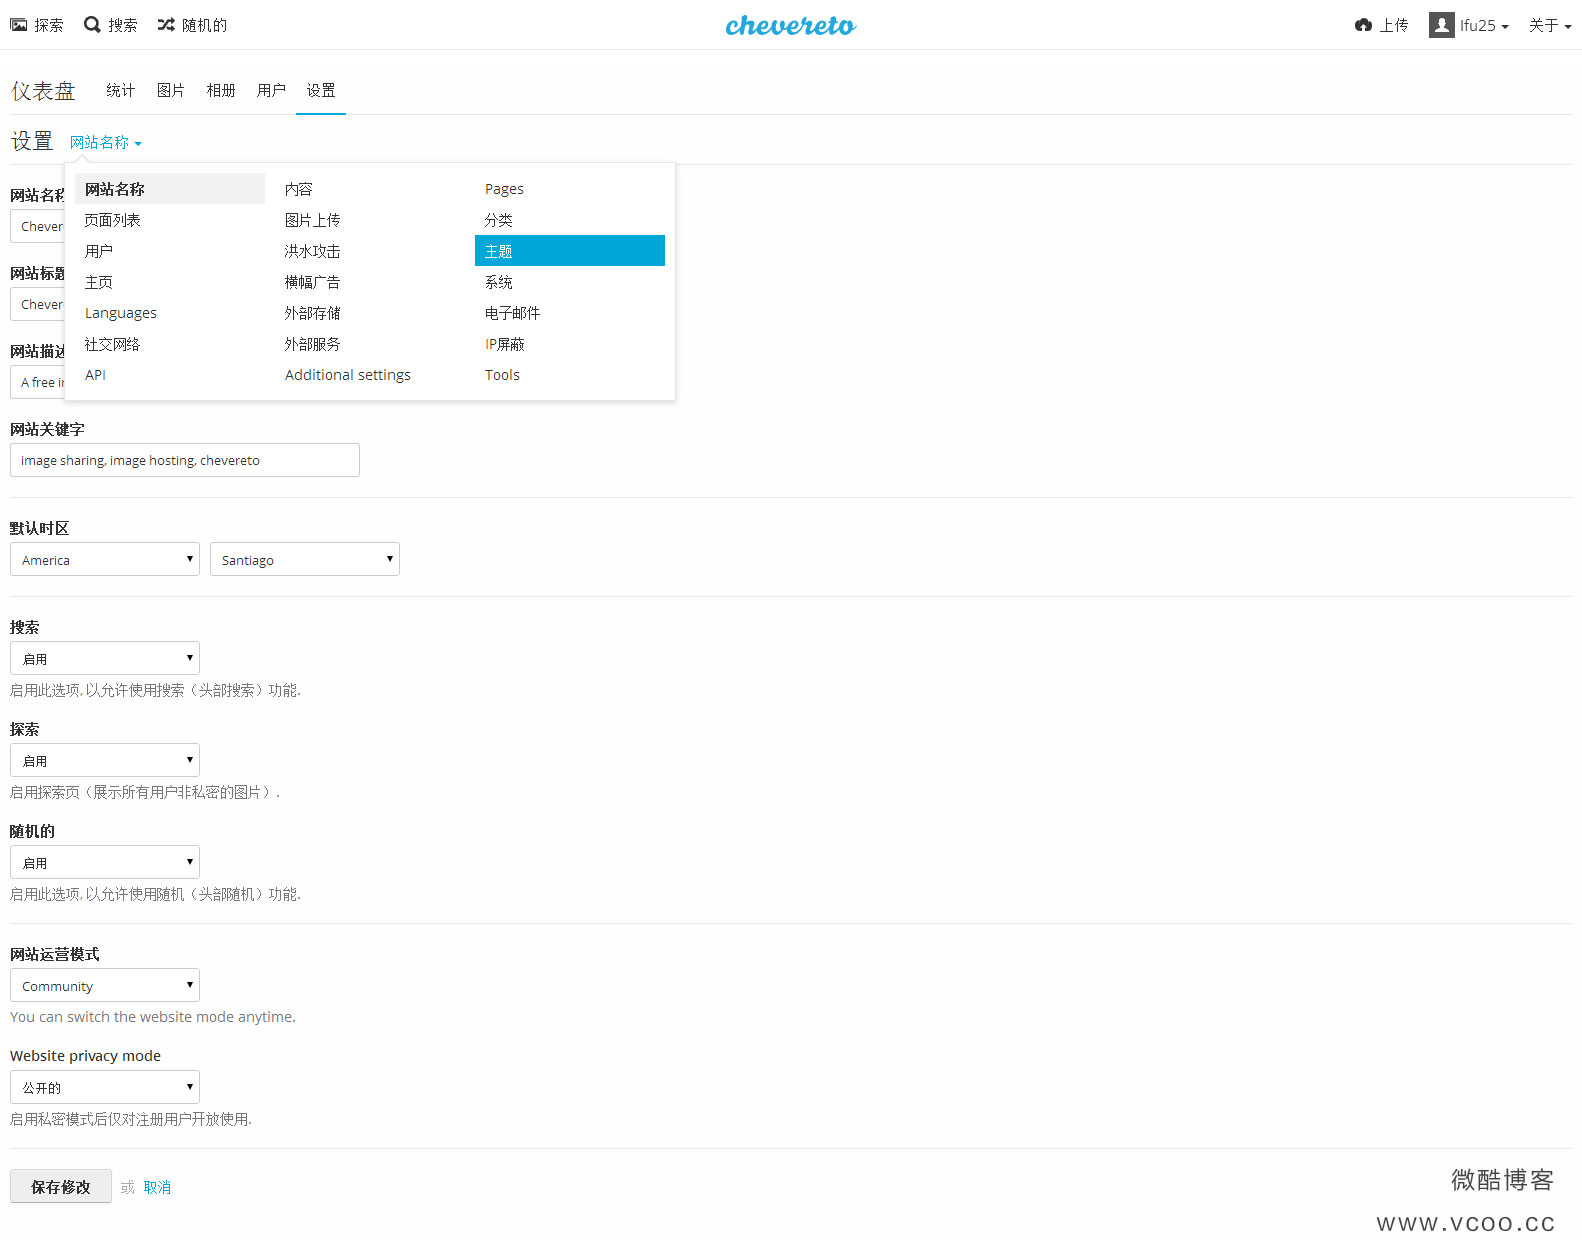Open the 关于 (About) dropdown menu
Image resolution: width=1582 pixels, height=1253 pixels.
pyautogui.click(x=1549, y=25)
